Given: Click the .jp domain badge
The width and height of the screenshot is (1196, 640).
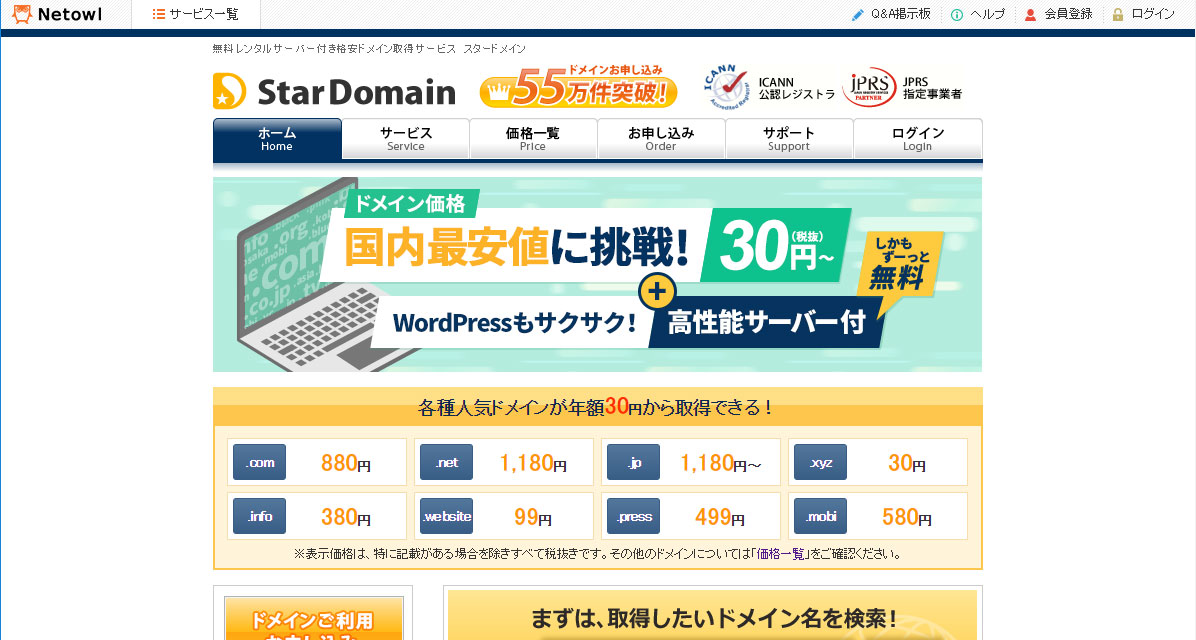Looking at the screenshot, I should pyautogui.click(x=633, y=462).
